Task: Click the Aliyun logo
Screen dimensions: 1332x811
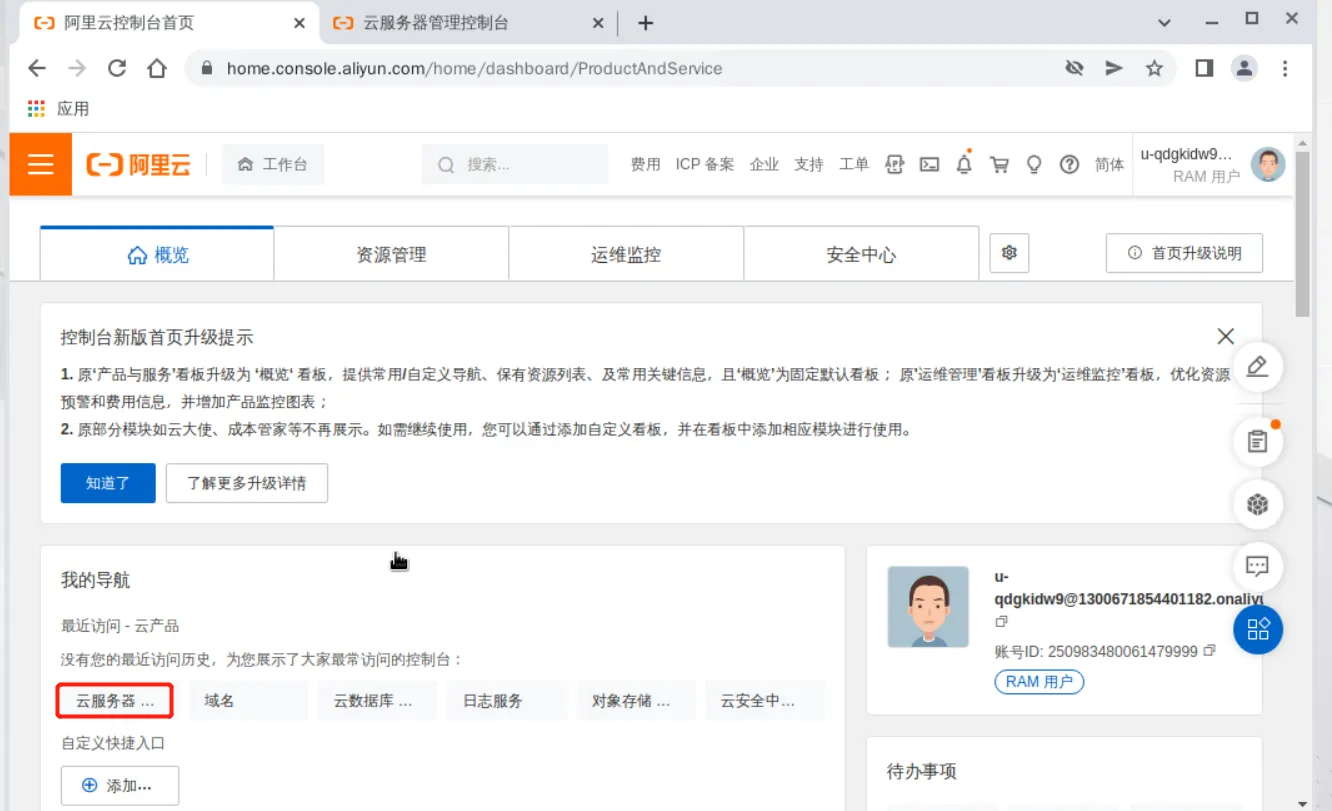Action: (x=138, y=165)
